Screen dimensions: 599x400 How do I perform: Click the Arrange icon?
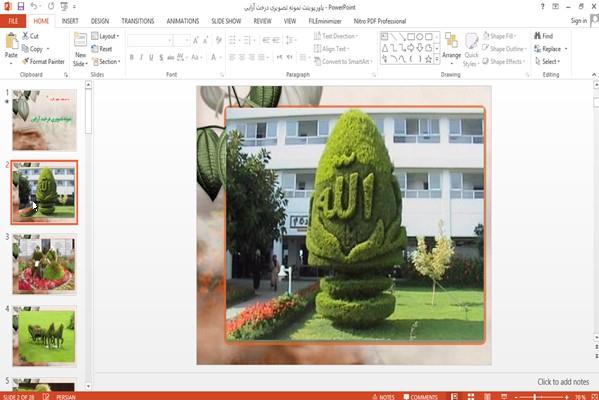pyautogui.click(x=452, y=40)
